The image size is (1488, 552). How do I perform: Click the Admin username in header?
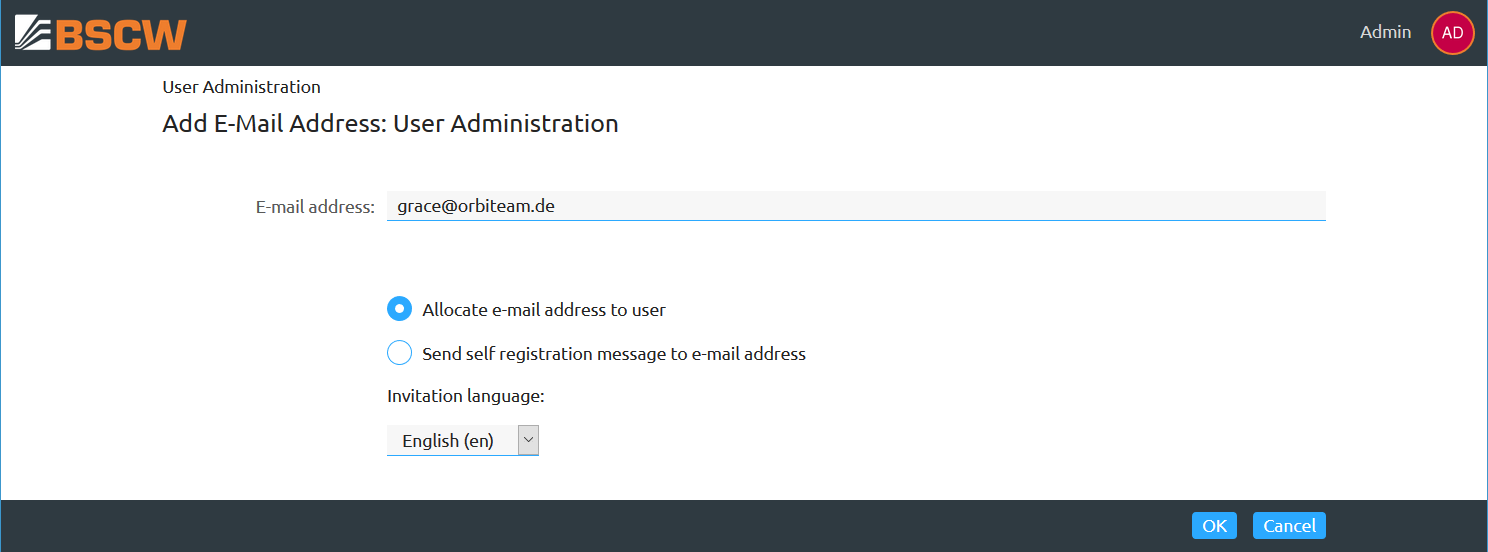pos(1385,33)
